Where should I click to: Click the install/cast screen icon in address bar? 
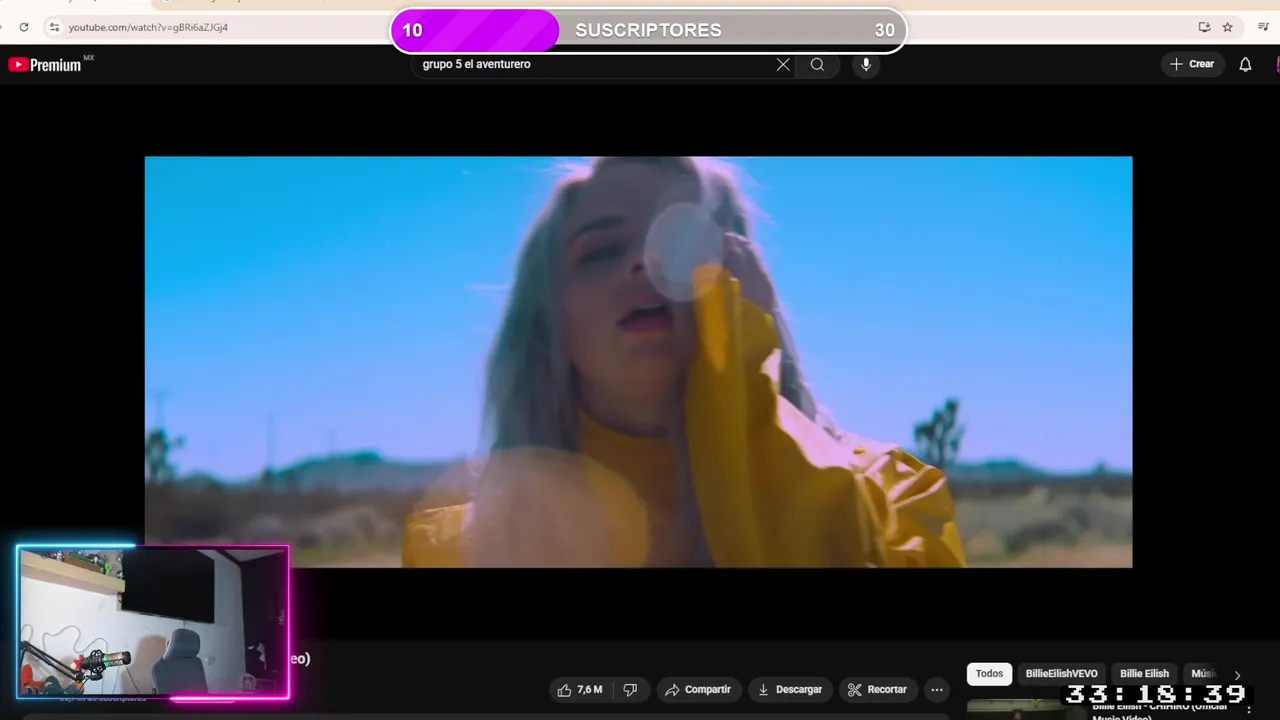coord(1204,27)
